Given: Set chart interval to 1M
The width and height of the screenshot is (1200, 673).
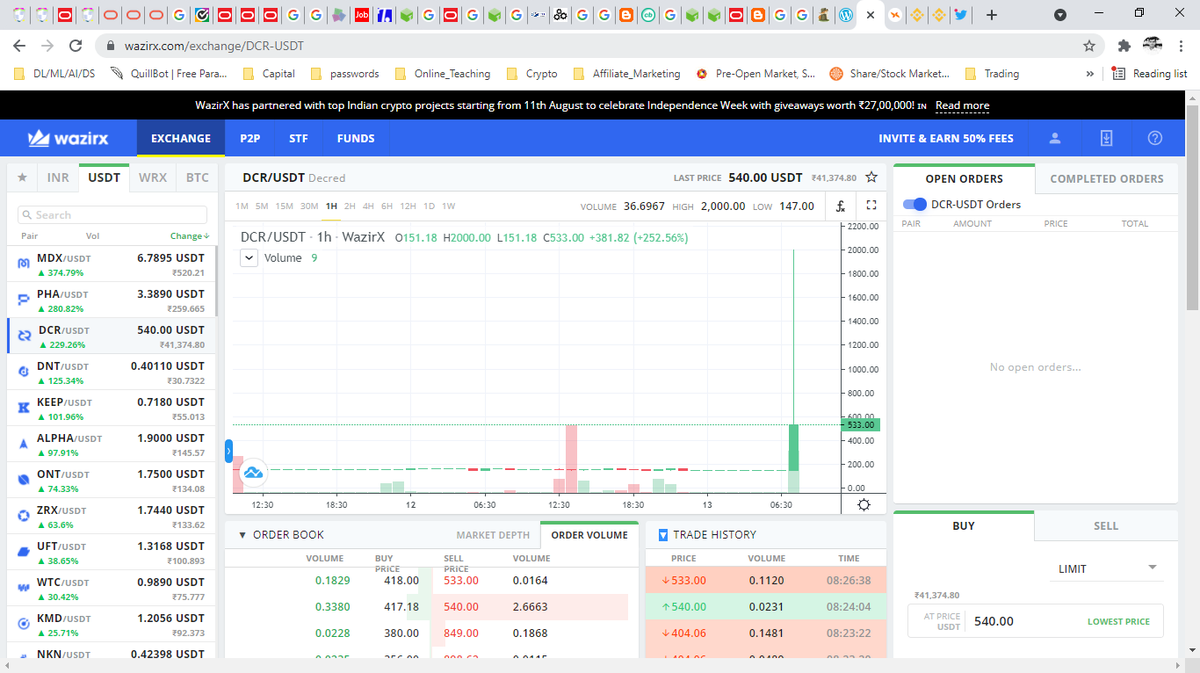Looking at the screenshot, I should tap(242, 206).
